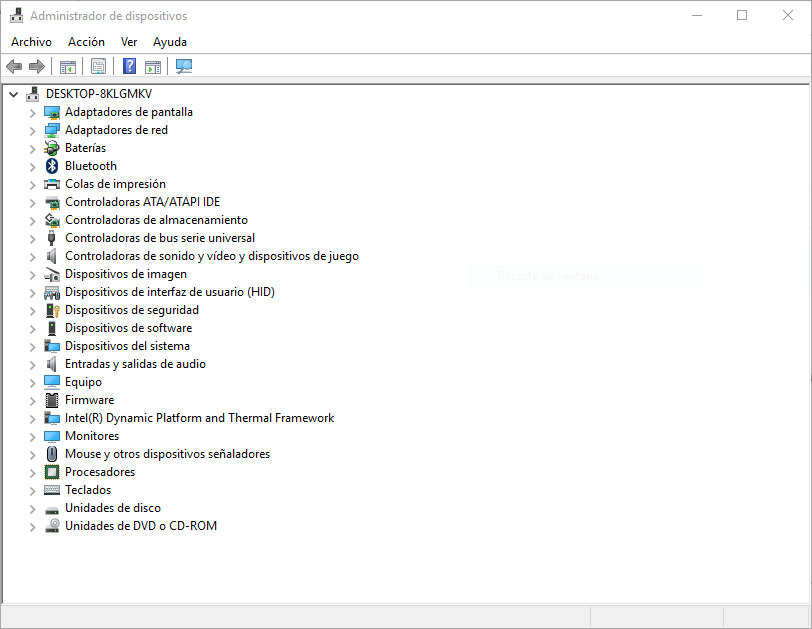Collapse the DESKTOP-8KLGMKV root node
Viewport: 812px width, 629px height.
click(x=13, y=94)
